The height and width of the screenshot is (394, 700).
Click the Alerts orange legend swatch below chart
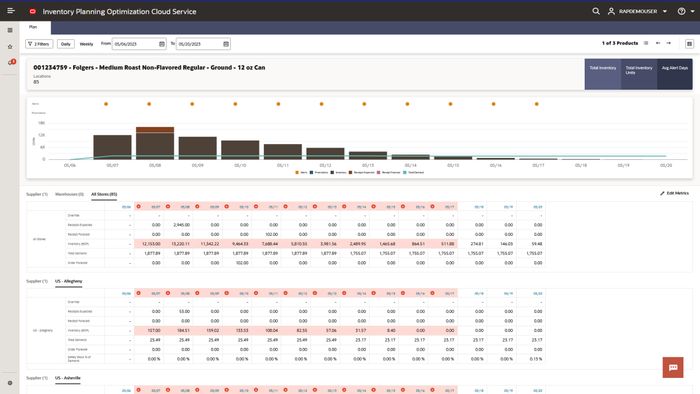pos(297,172)
